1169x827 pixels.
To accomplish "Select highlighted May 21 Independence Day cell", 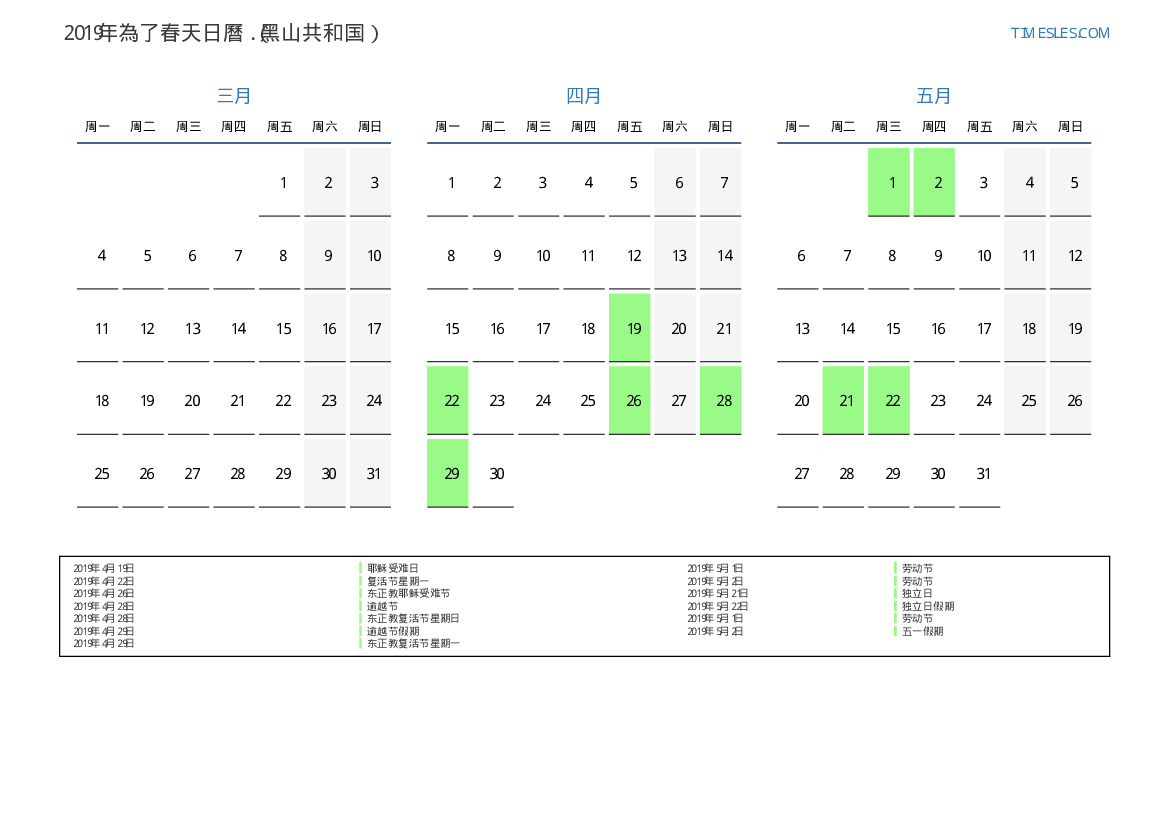I will tap(844, 401).
